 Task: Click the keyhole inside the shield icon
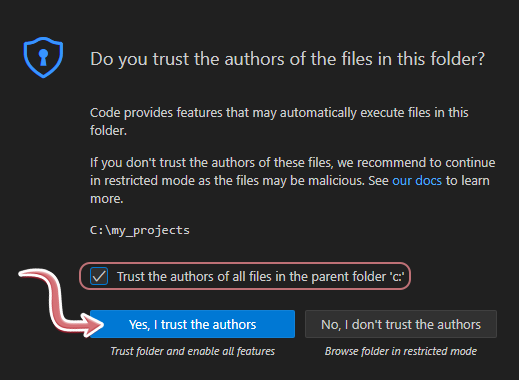(x=43, y=57)
